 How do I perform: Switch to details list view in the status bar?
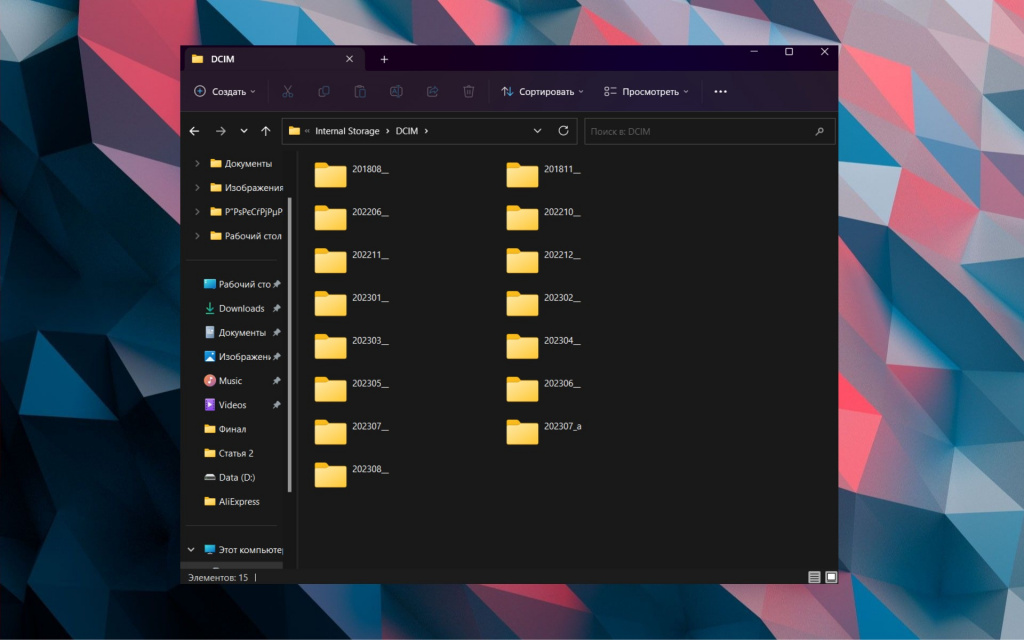click(x=814, y=577)
